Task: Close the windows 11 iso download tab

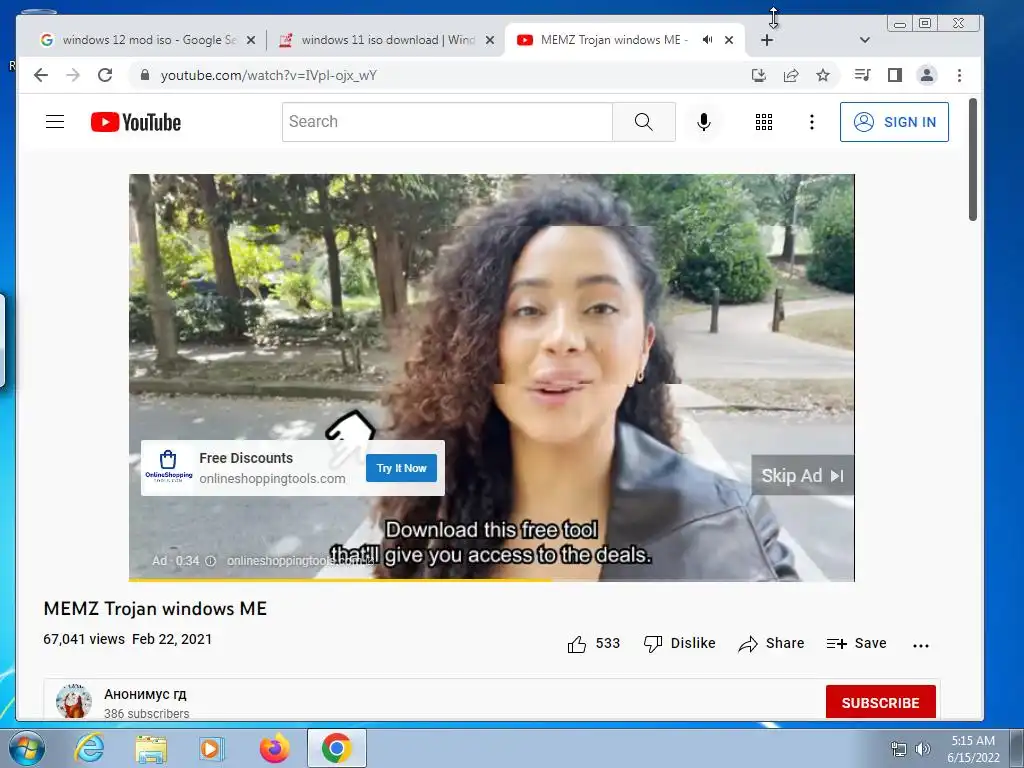Action: [490, 40]
